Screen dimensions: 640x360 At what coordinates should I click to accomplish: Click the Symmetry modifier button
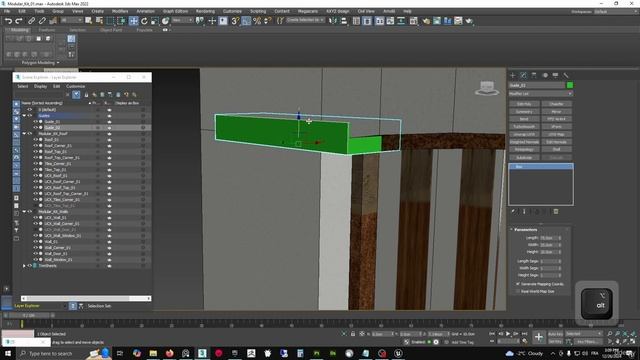point(524,111)
